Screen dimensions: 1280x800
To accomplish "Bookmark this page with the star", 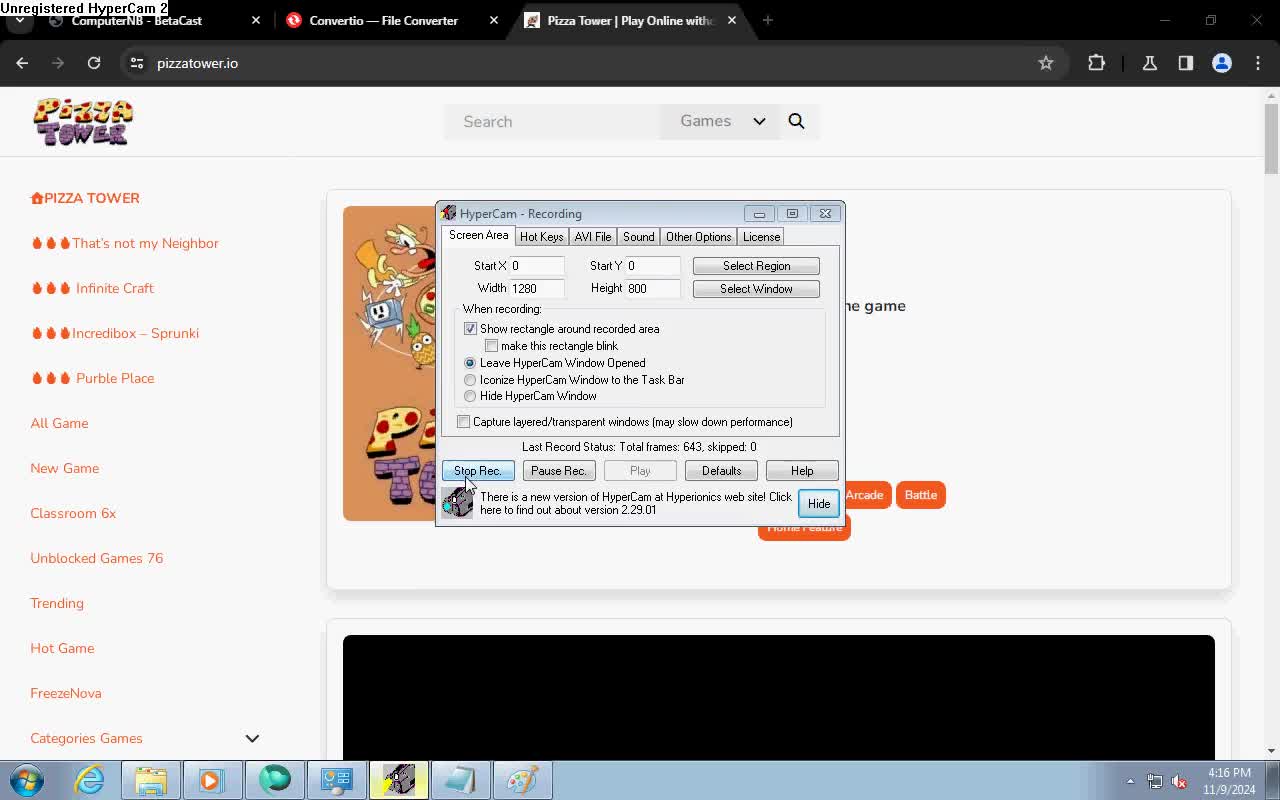I will 1046,63.
